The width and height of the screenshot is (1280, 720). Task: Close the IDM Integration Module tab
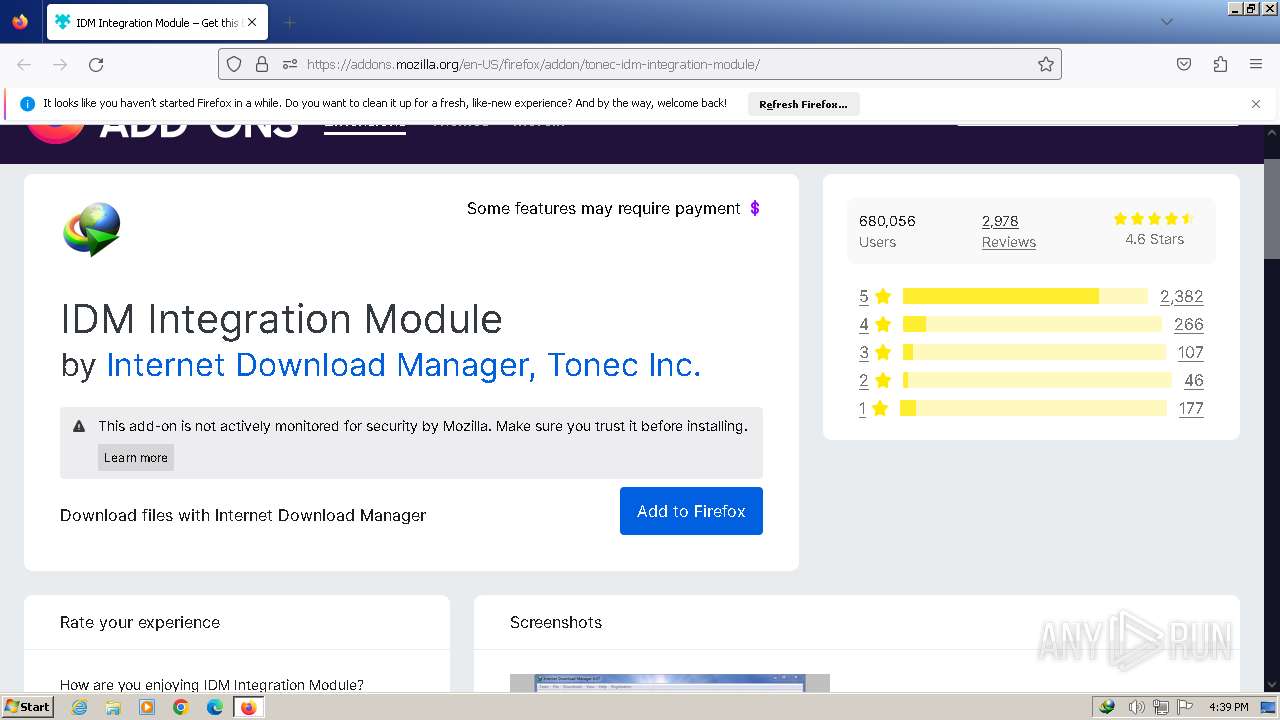(x=252, y=22)
